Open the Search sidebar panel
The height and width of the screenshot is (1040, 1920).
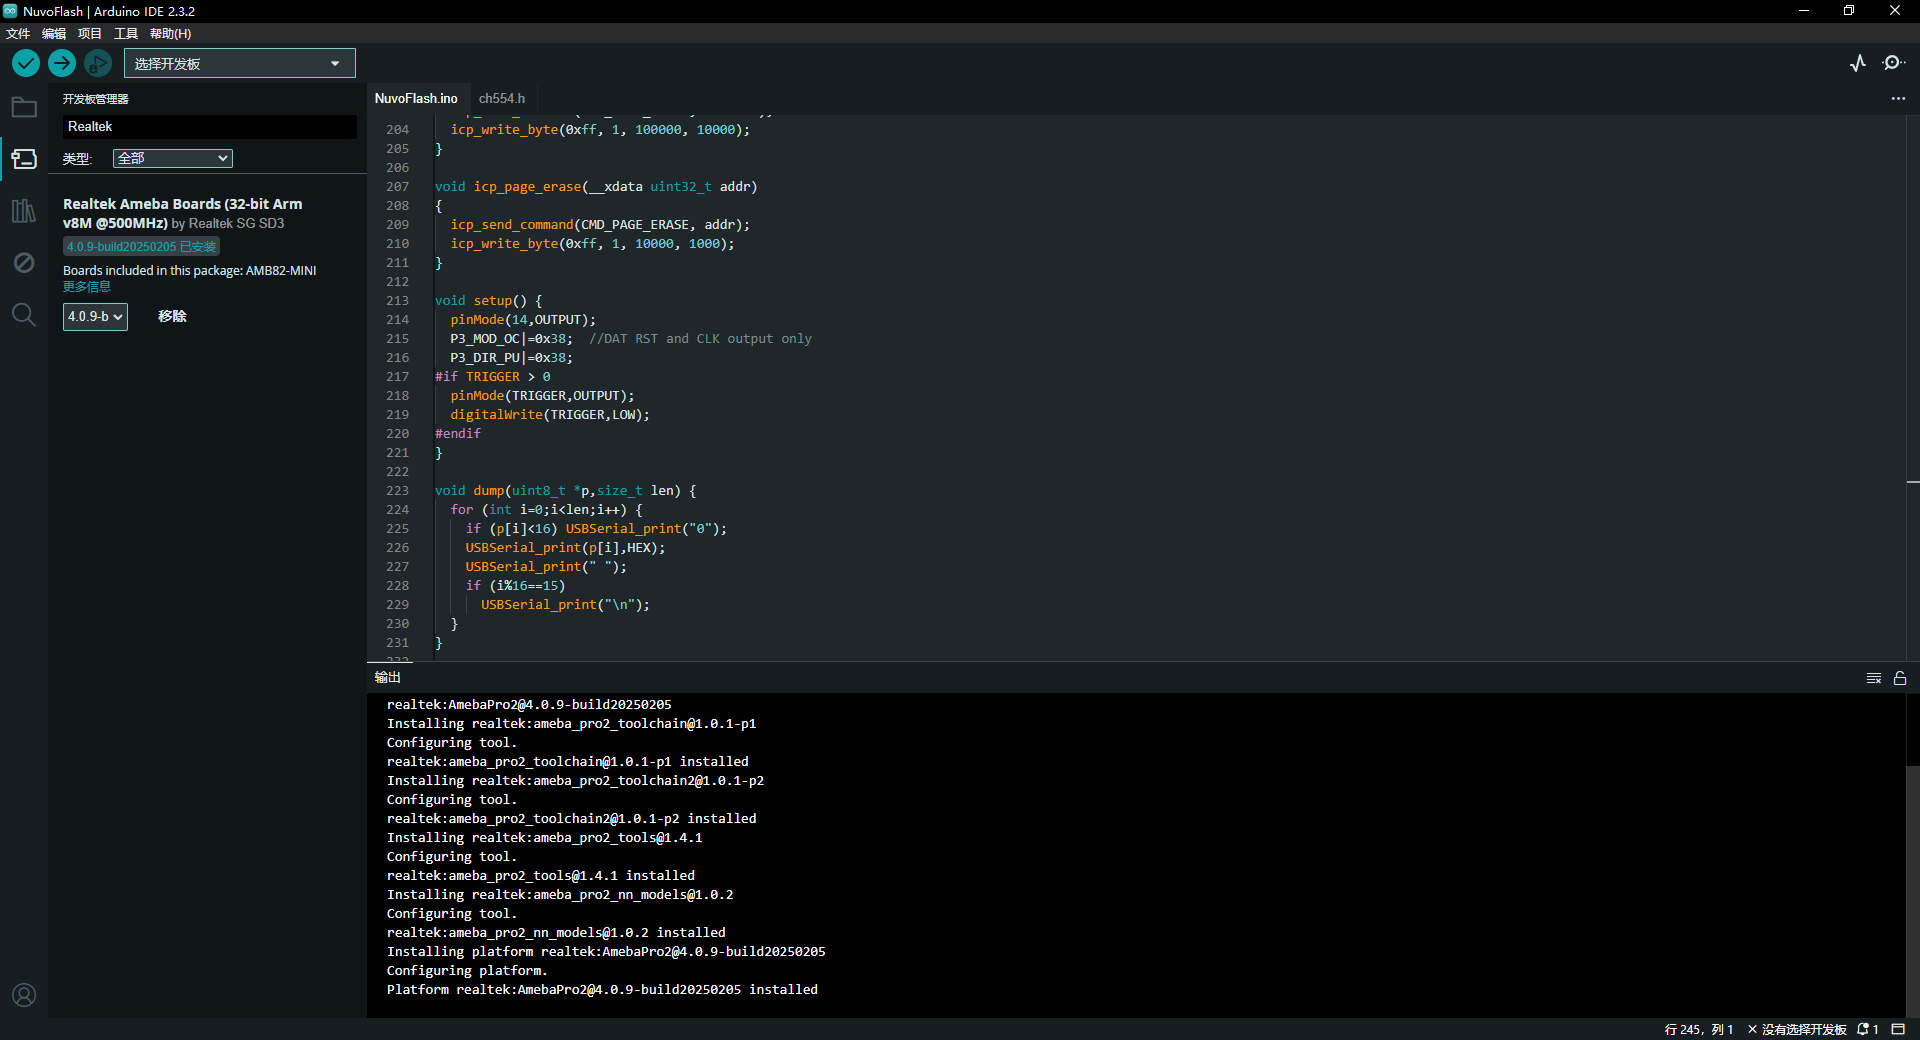[x=24, y=315]
